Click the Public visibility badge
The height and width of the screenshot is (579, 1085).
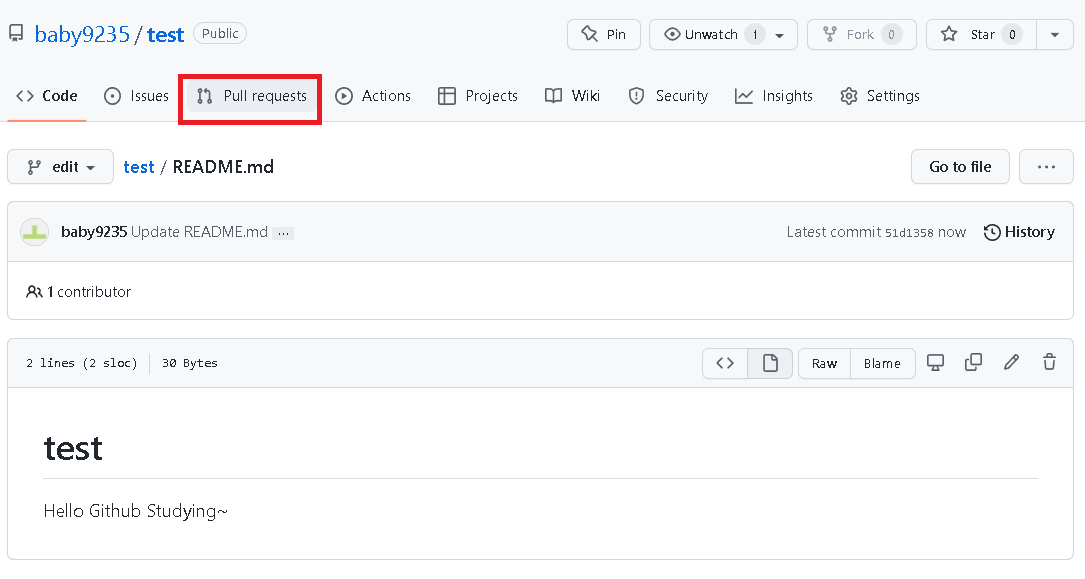(x=220, y=33)
